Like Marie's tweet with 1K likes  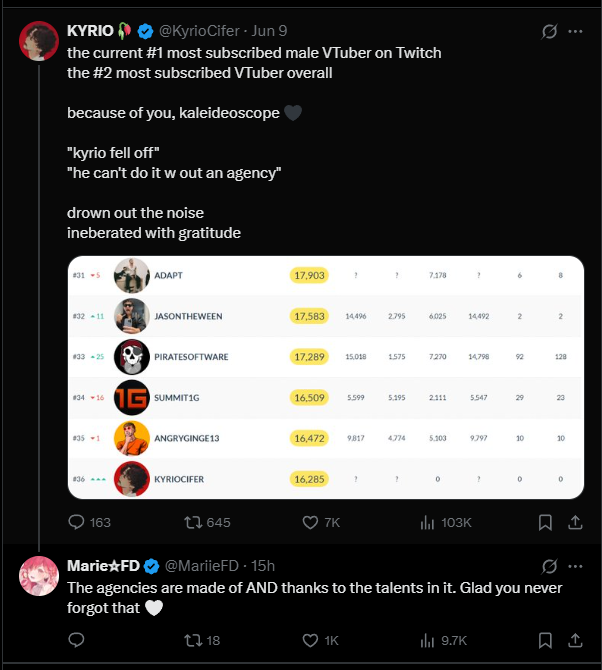tap(310, 640)
